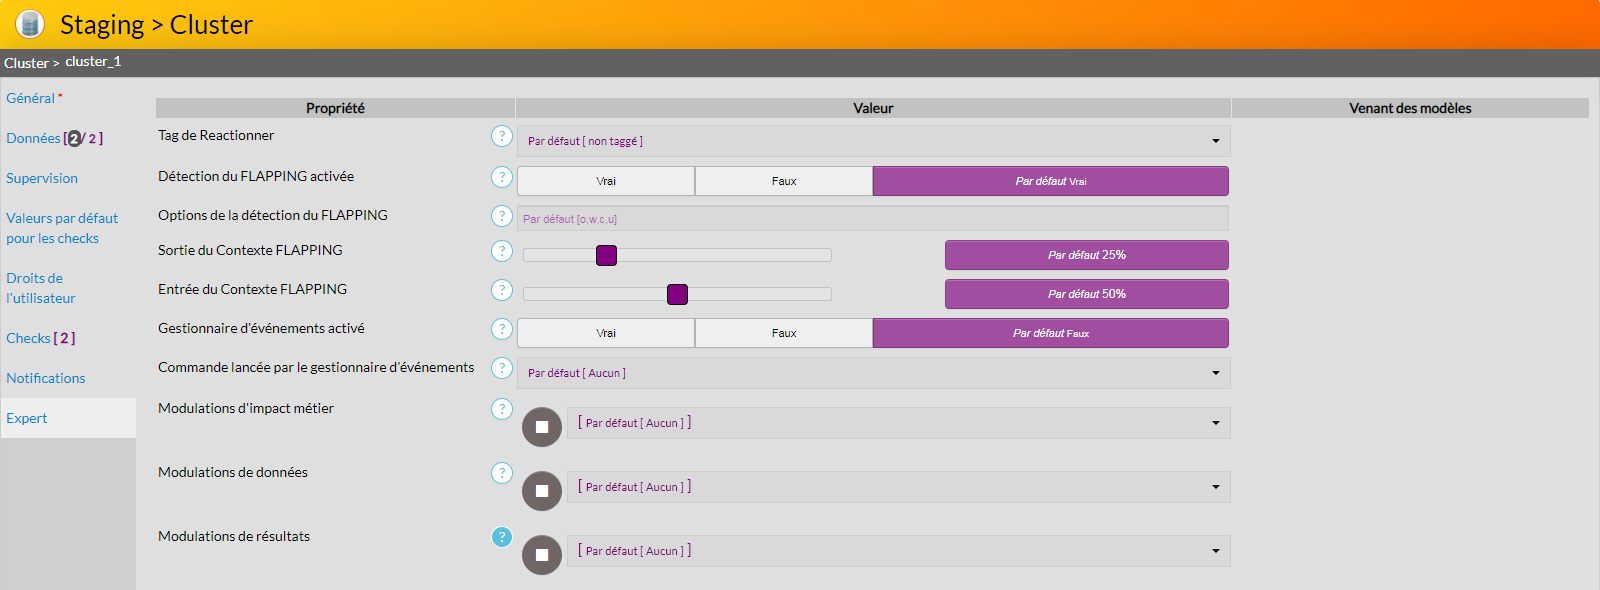Click the Par défaut 50% button
Screen dimensions: 1600x590
click(x=1086, y=294)
